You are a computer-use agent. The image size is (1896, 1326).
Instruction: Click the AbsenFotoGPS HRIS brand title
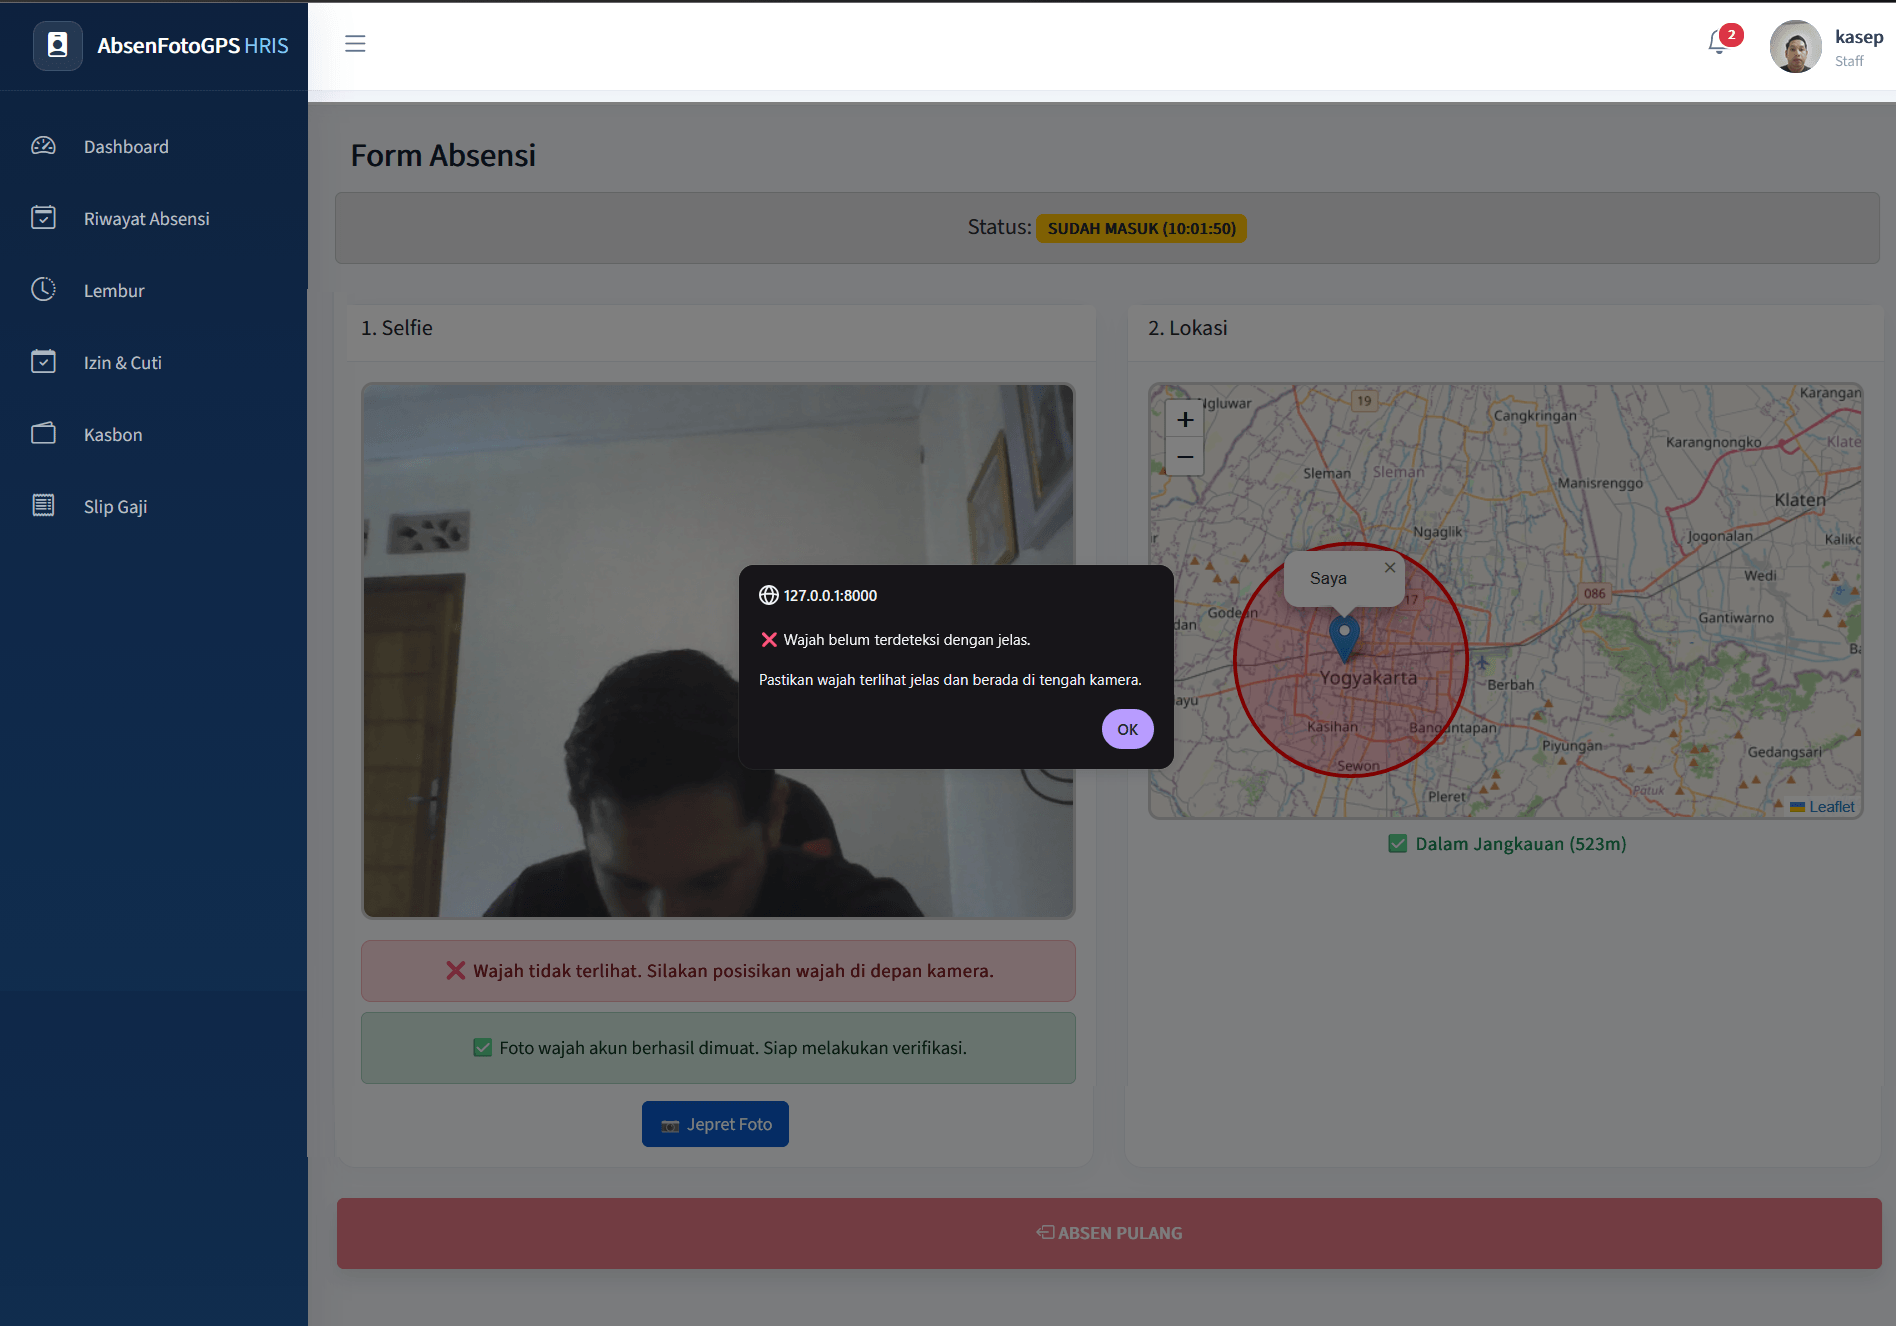(x=193, y=46)
